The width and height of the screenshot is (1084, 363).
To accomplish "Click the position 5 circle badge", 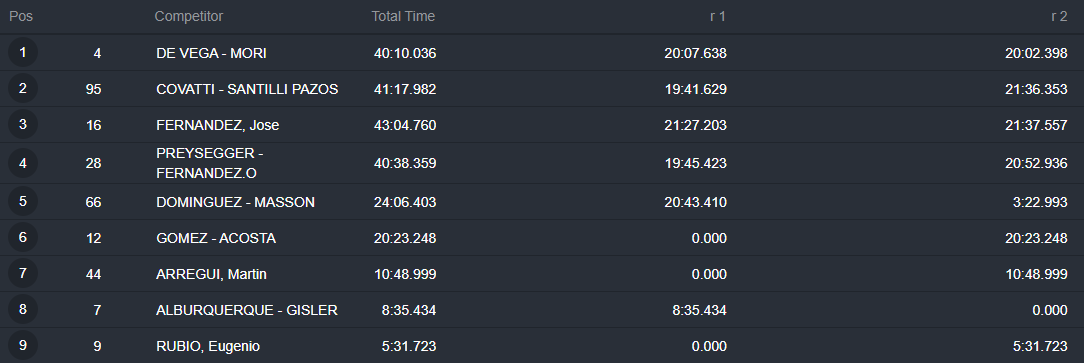I will 23,202.
